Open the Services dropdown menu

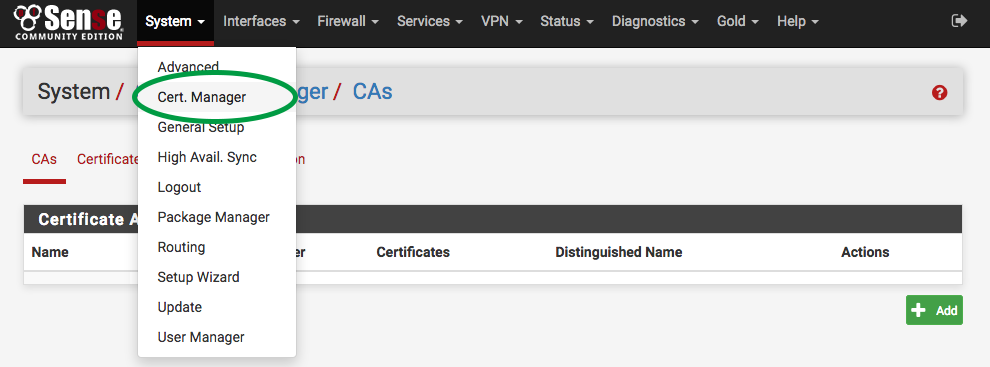point(430,21)
